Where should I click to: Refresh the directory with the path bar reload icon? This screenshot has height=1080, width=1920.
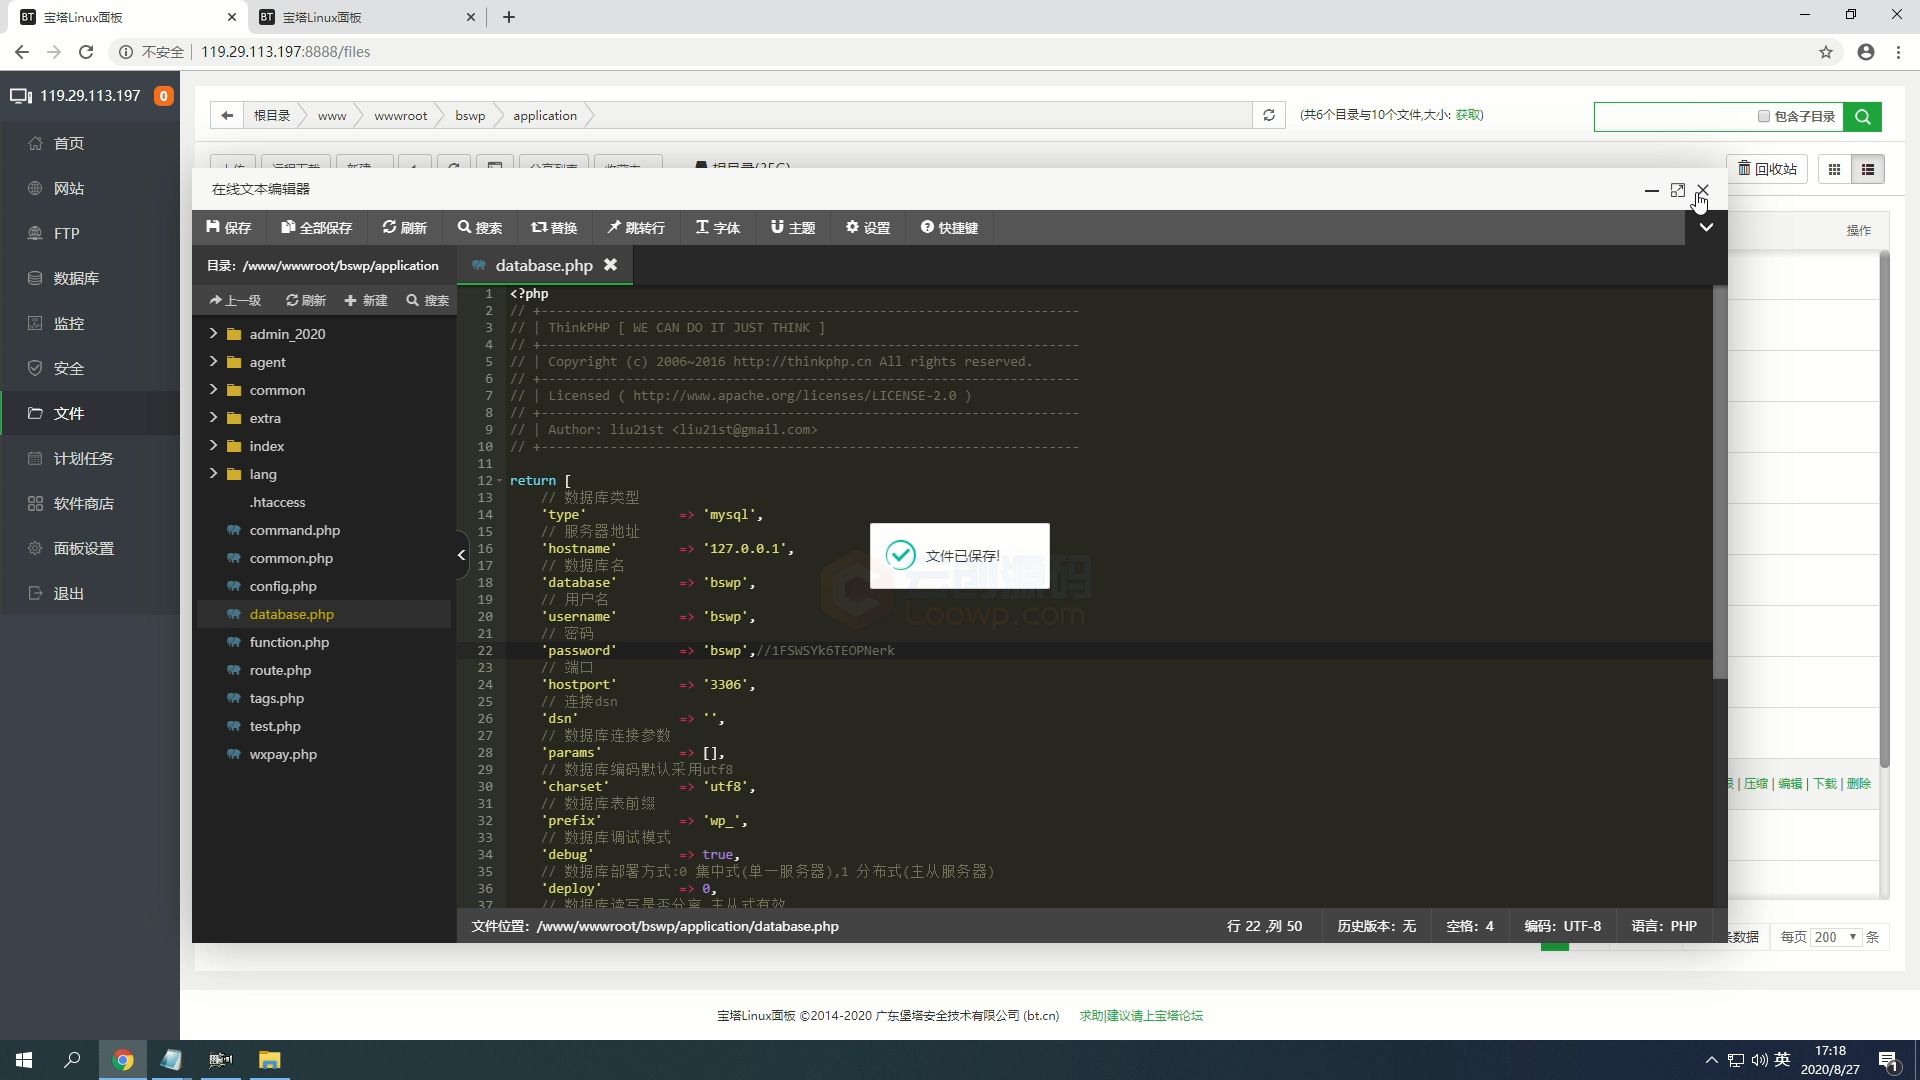(x=1269, y=115)
